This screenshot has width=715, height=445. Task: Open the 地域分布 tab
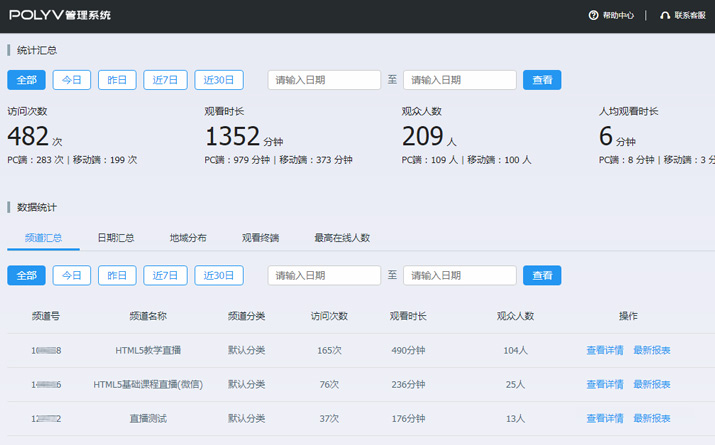tap(188, 238)
